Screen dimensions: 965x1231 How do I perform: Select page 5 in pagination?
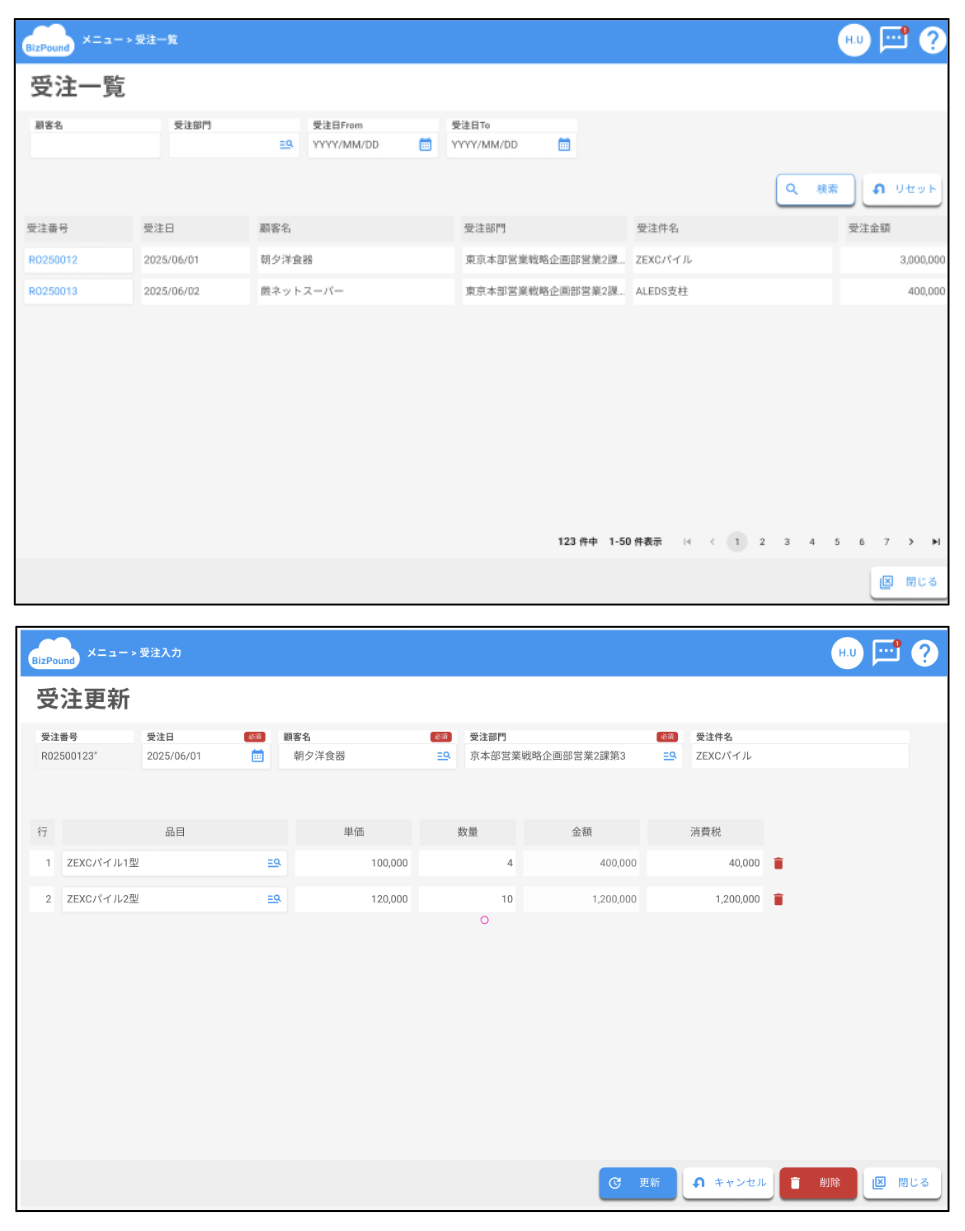point(837,542)
